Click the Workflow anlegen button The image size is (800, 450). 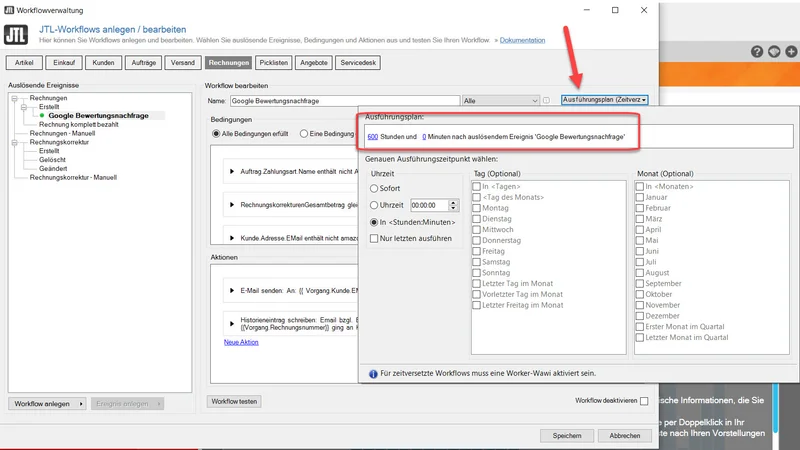[x=47, y=404]
